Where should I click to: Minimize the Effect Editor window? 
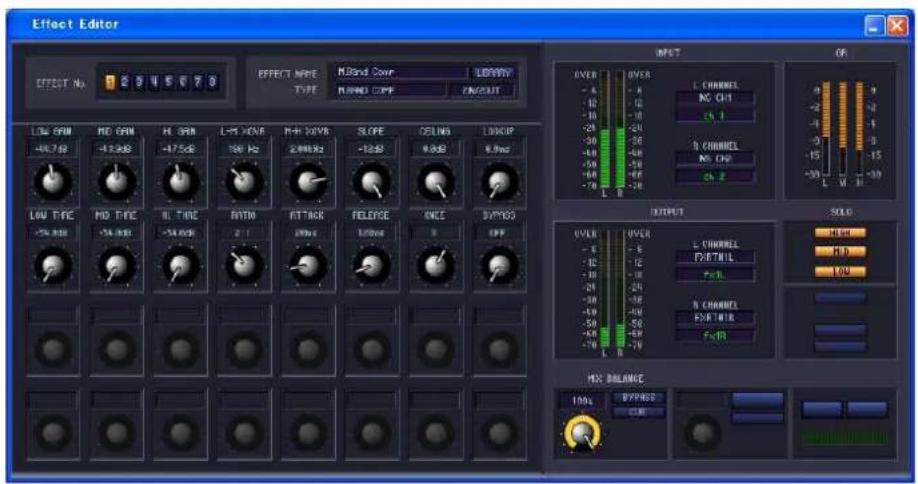(875, 26)
